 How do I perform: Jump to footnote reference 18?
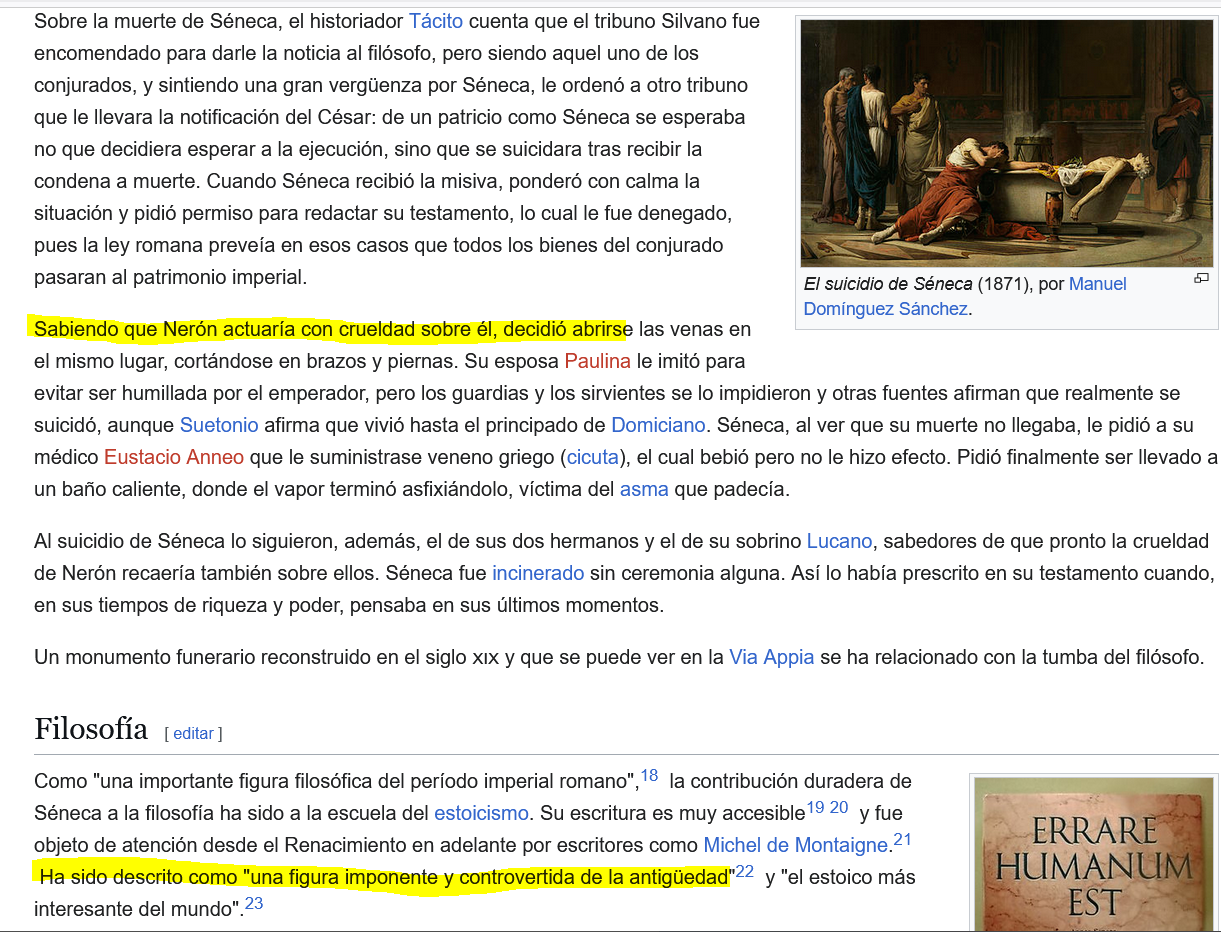[649, 775]
